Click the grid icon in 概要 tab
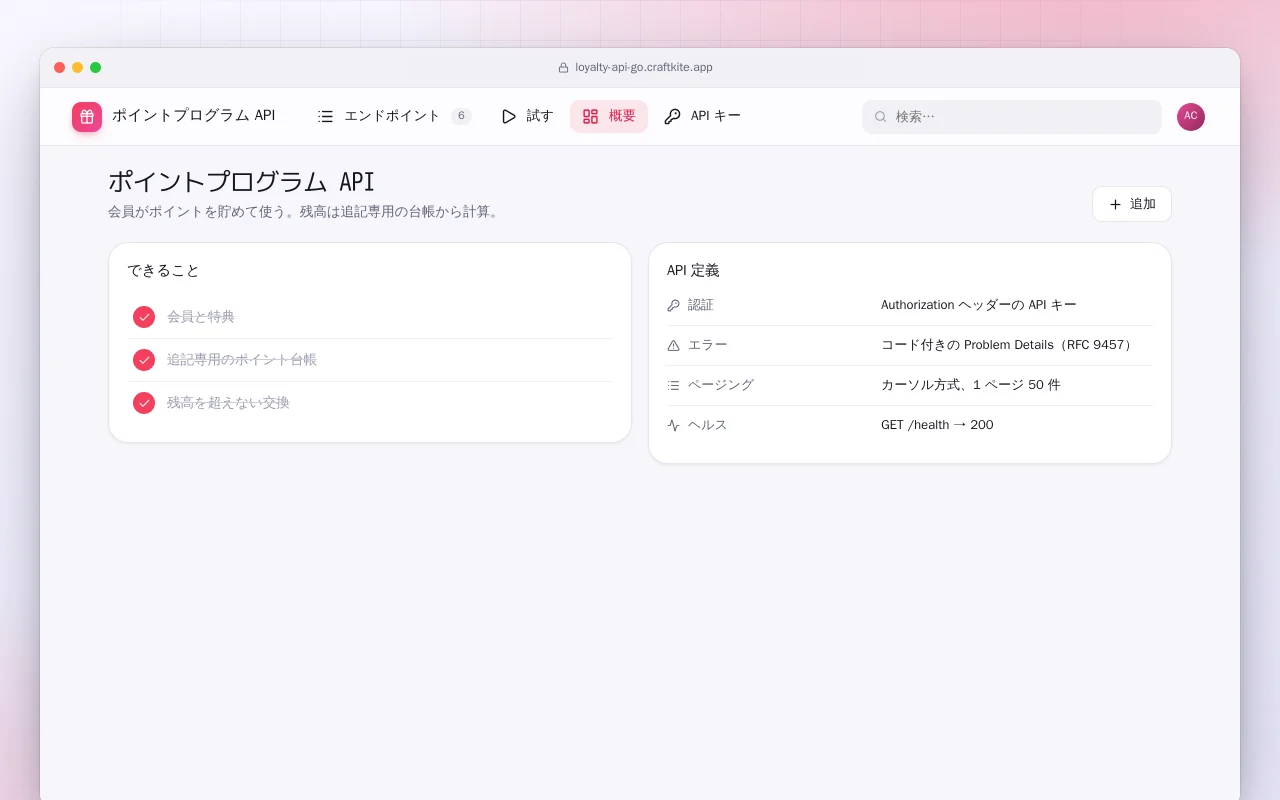This screenshot has width=1280, height=800. pos(591,116)
